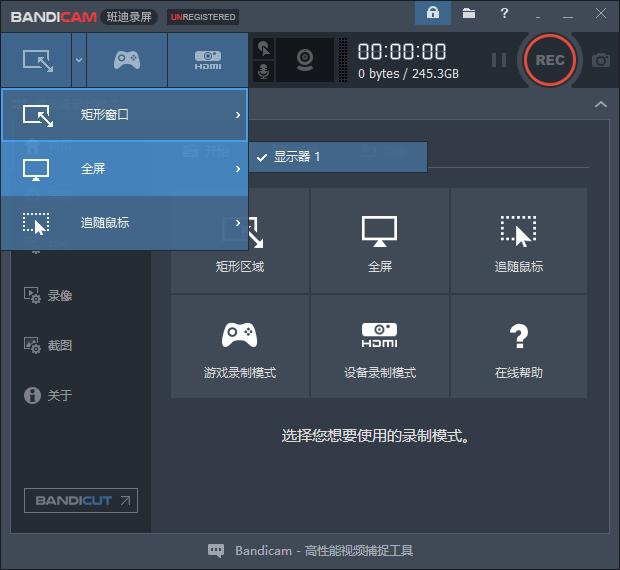Open the 录像 settings in sidebar
Screen dimensions: 620x570
pyautogui.click(x=48, y=295)
